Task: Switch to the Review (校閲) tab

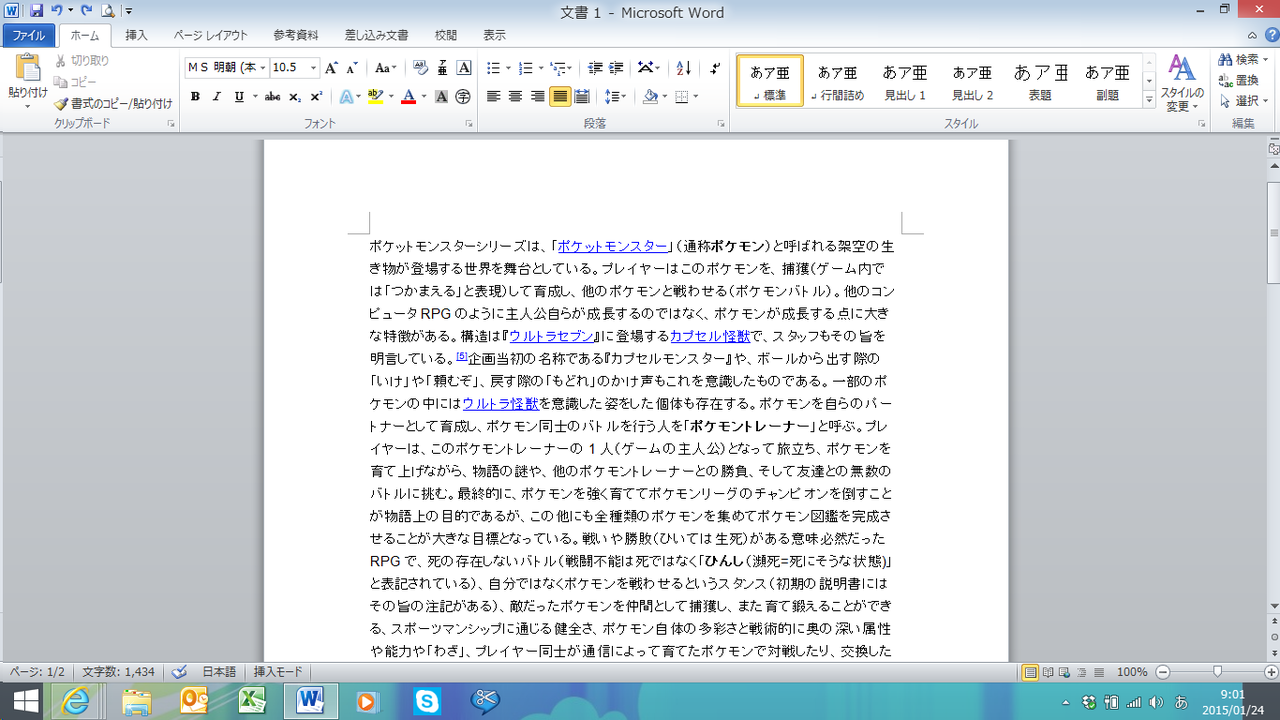Action: pos(446,35)
